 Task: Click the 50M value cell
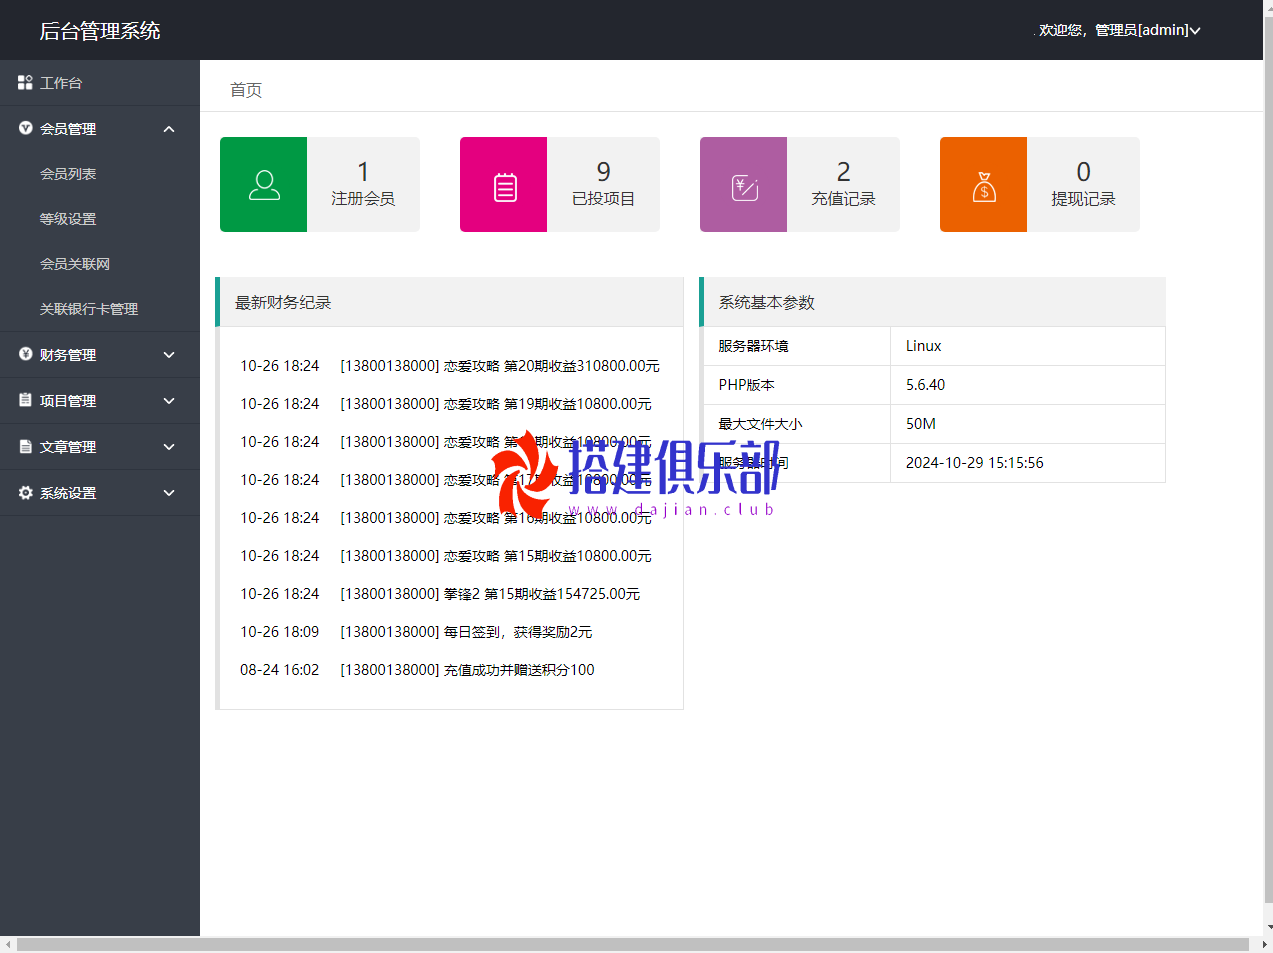(x=1028, y=424)
